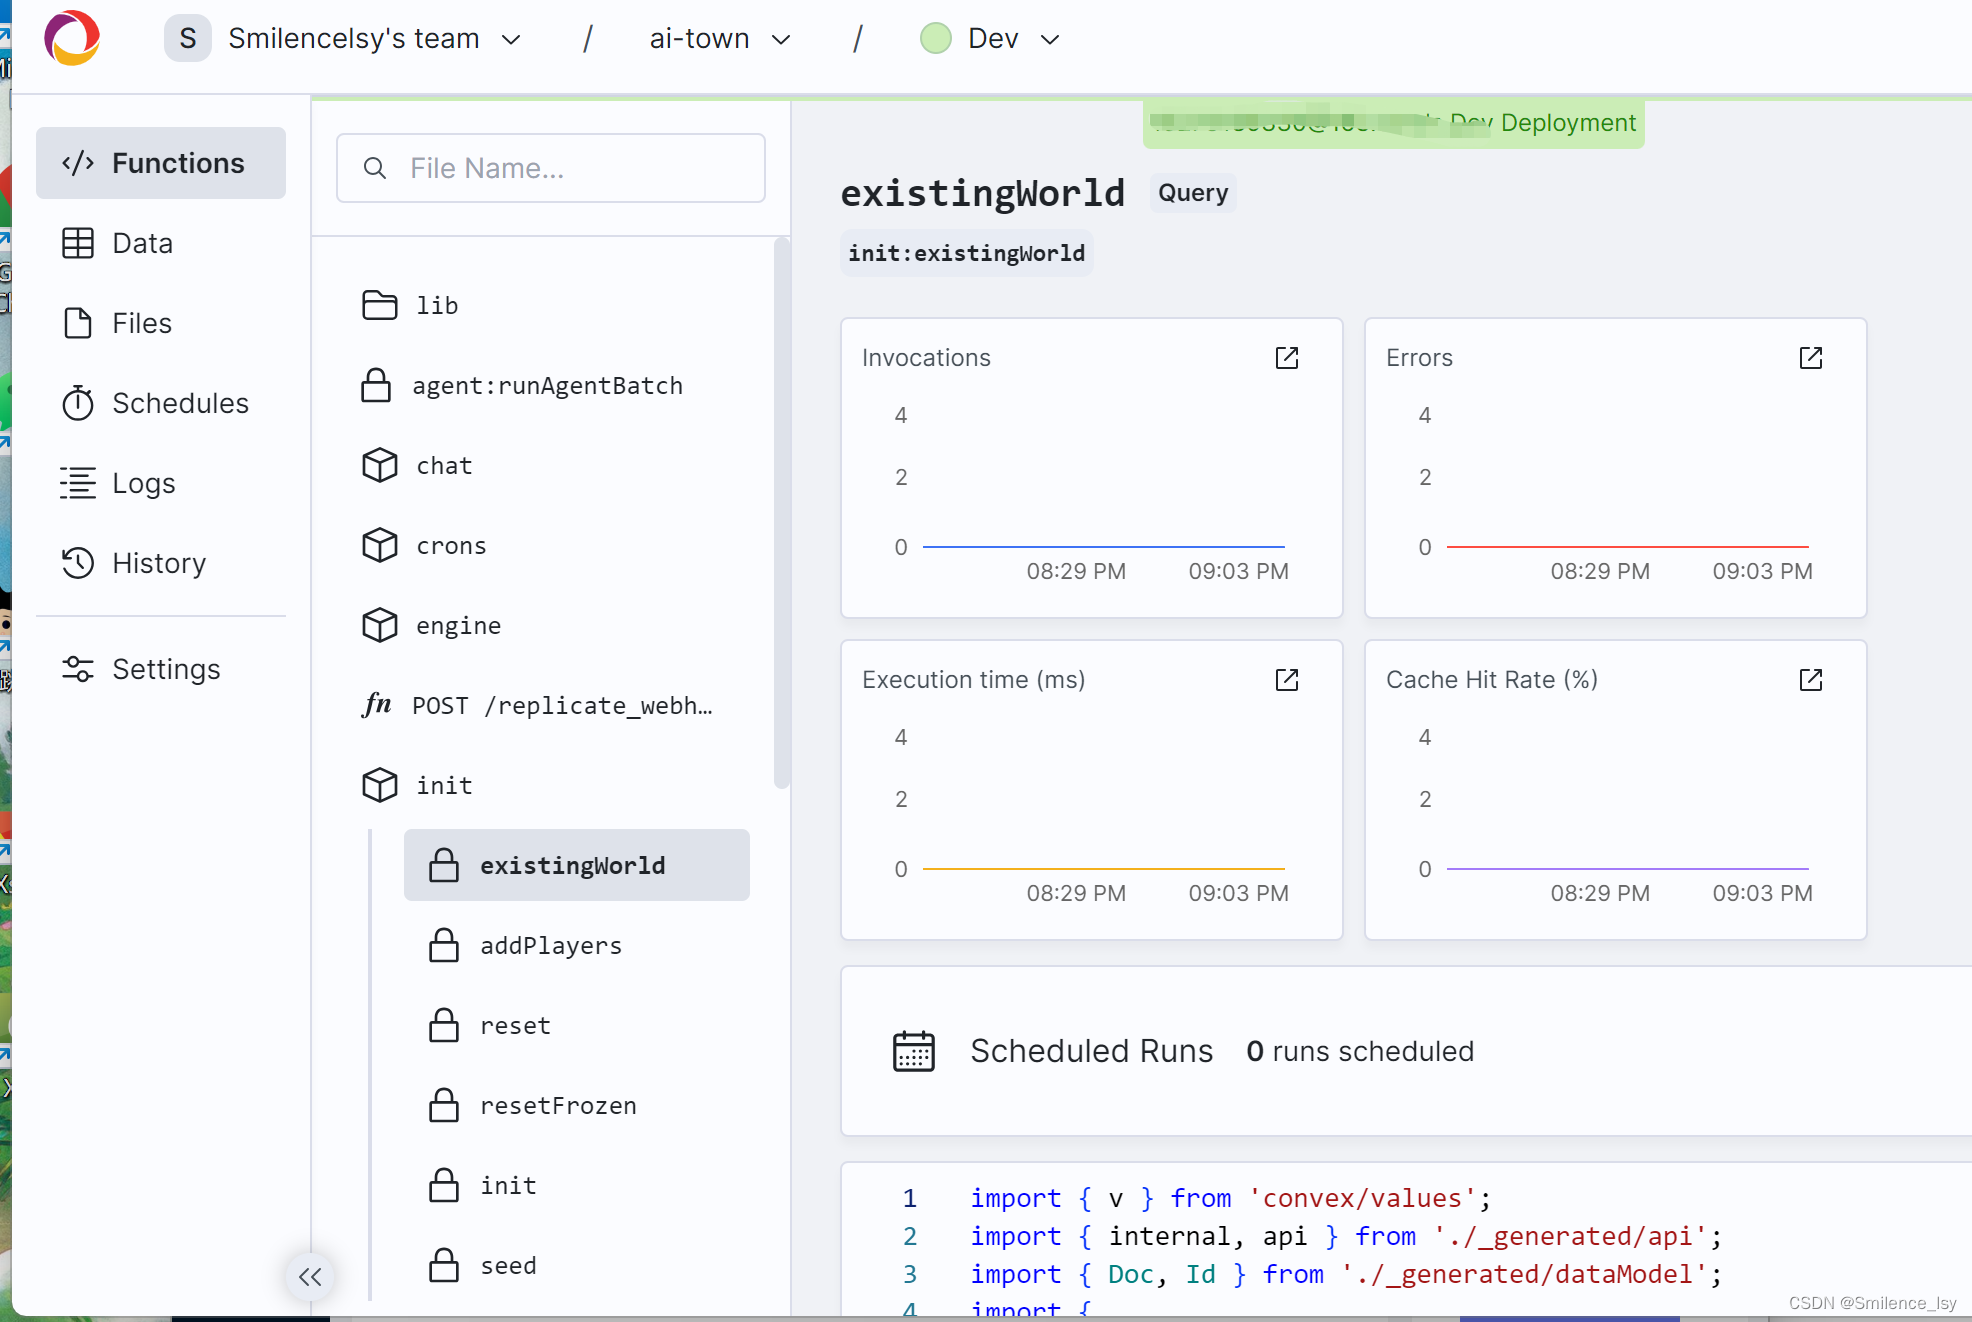Click the green Dev status dot

click(936, 39)
